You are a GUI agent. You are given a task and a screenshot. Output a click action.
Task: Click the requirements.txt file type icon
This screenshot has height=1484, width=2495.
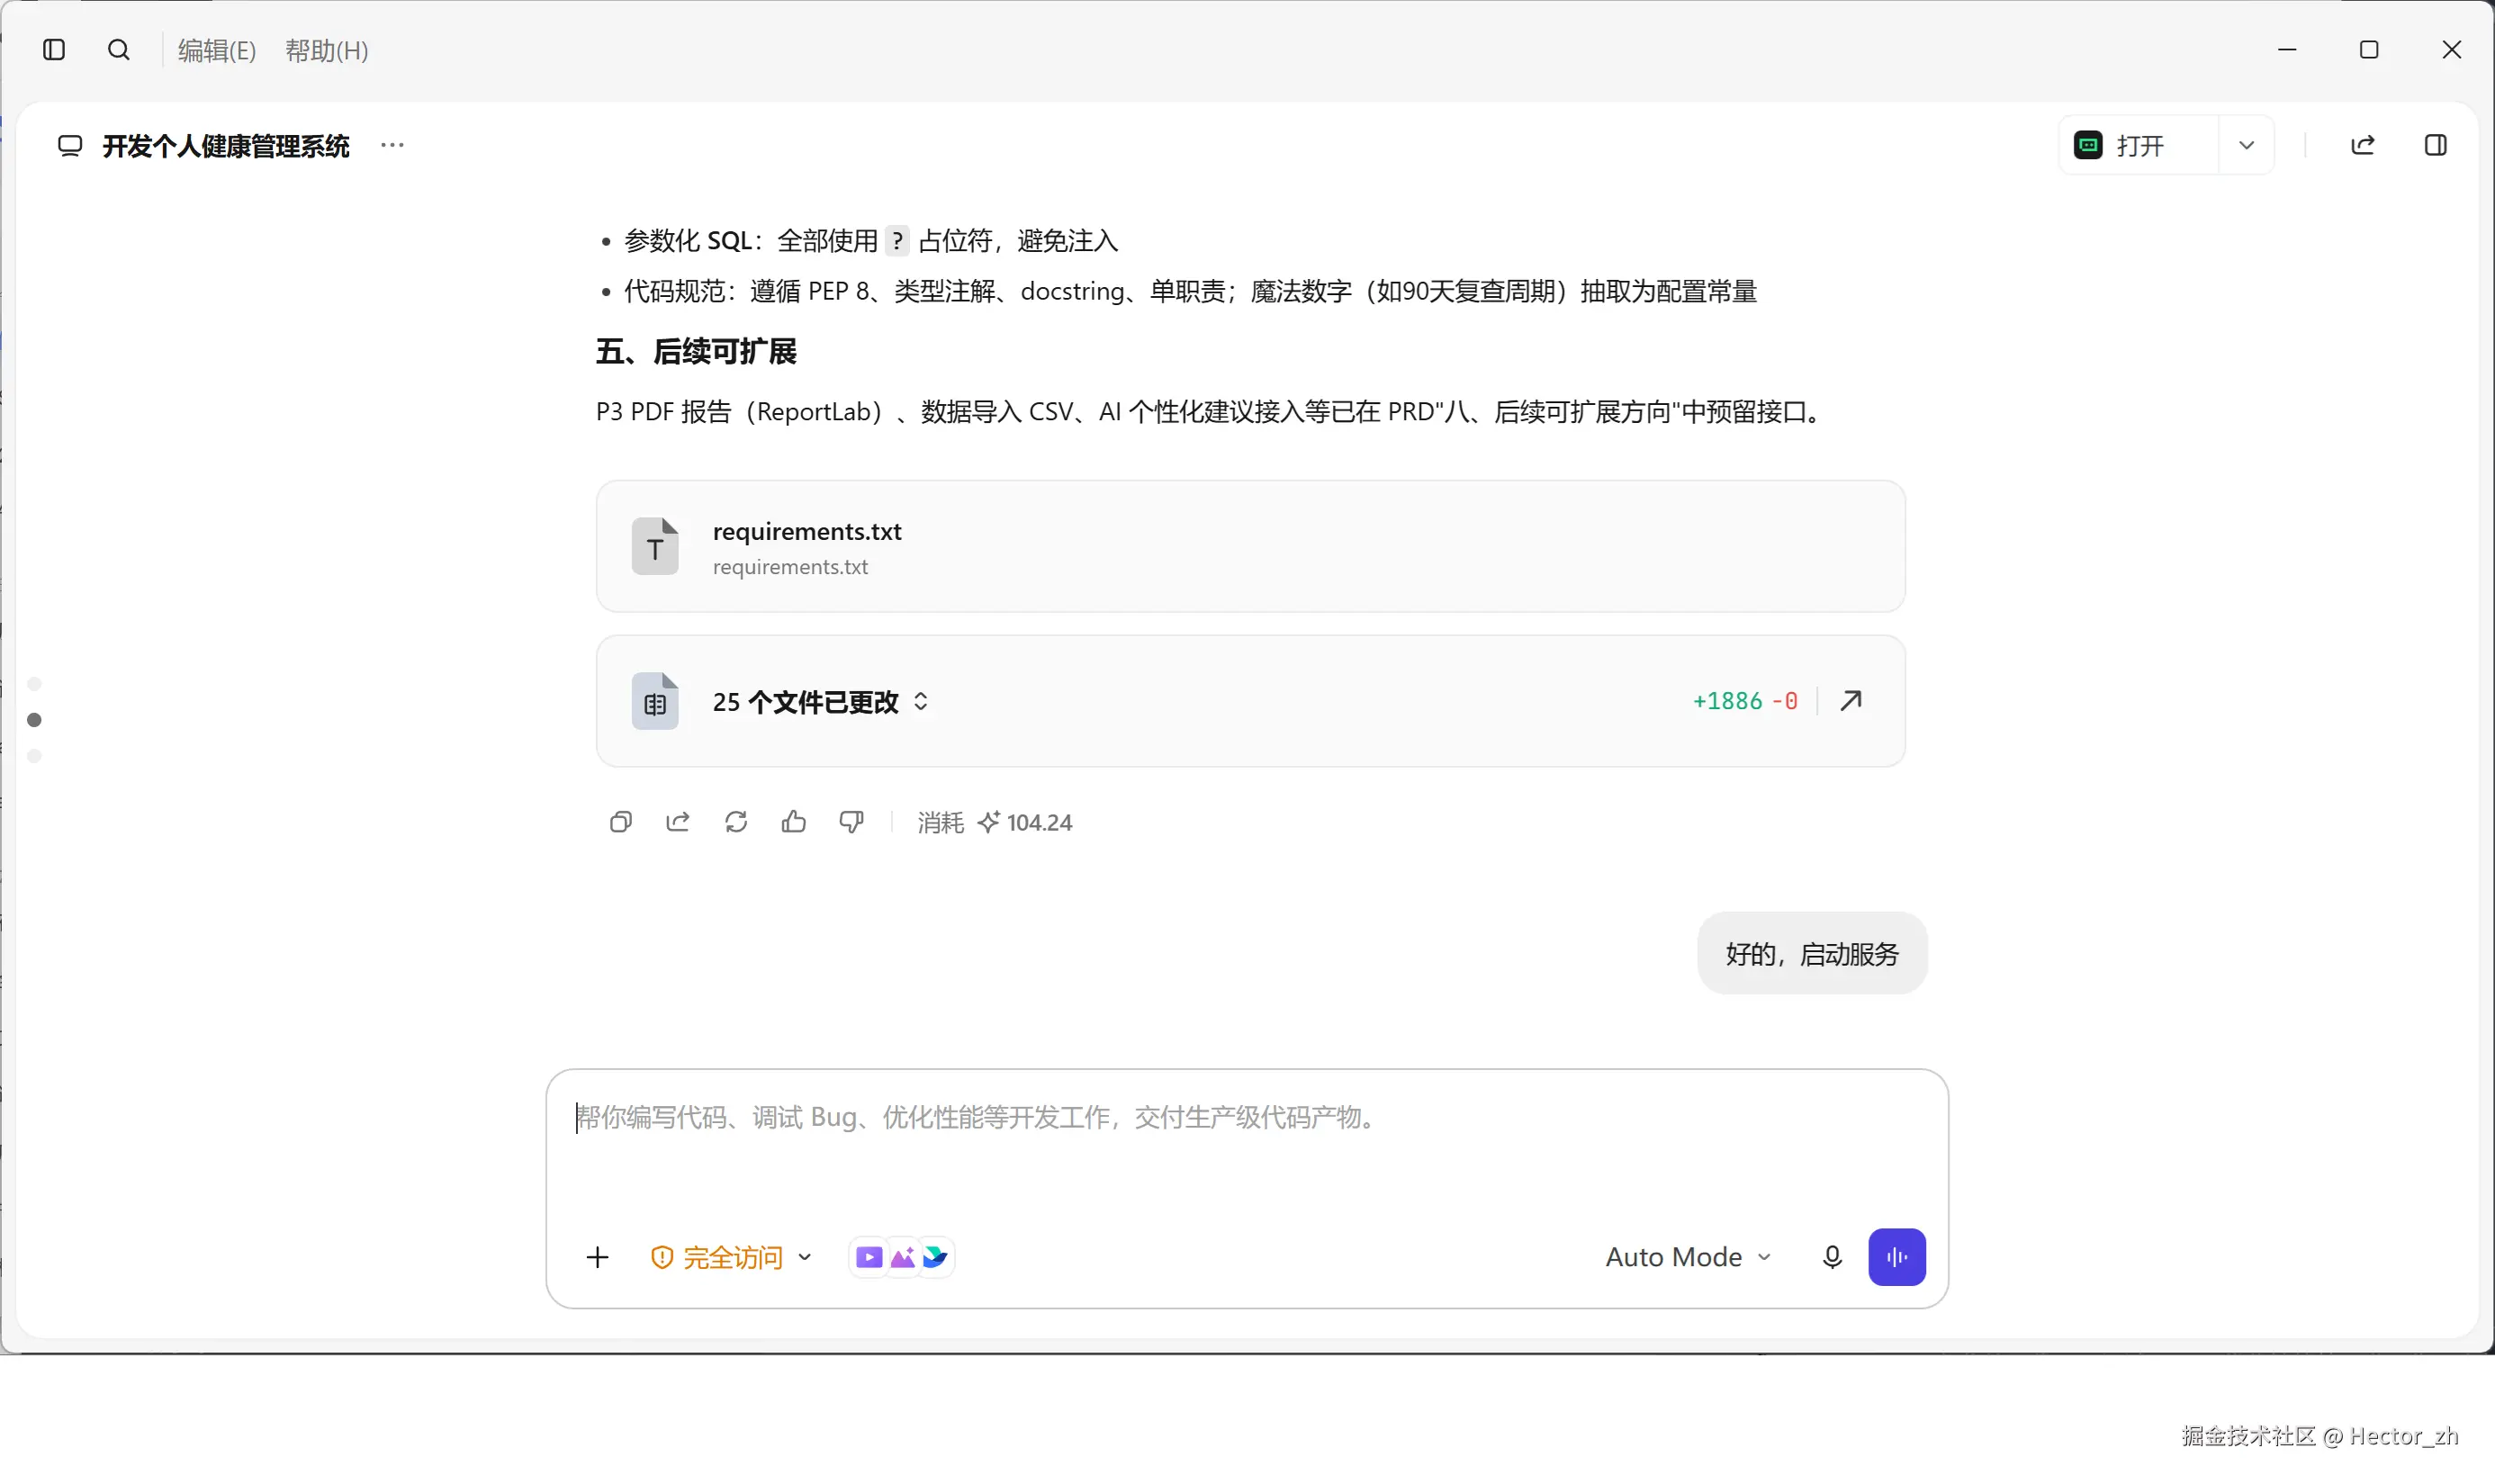pos(655,547)
